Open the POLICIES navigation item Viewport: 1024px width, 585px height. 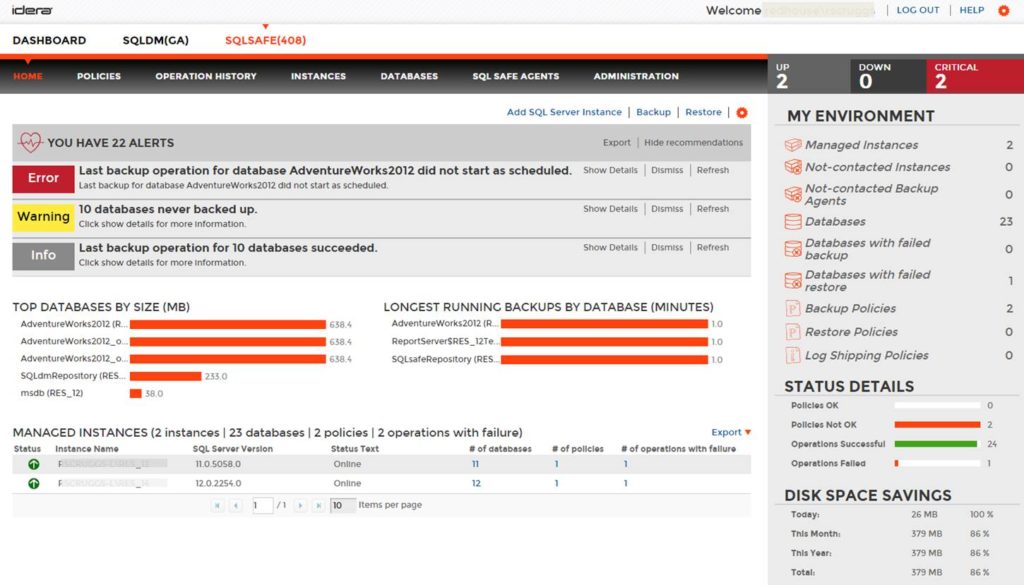click(99, 76)
